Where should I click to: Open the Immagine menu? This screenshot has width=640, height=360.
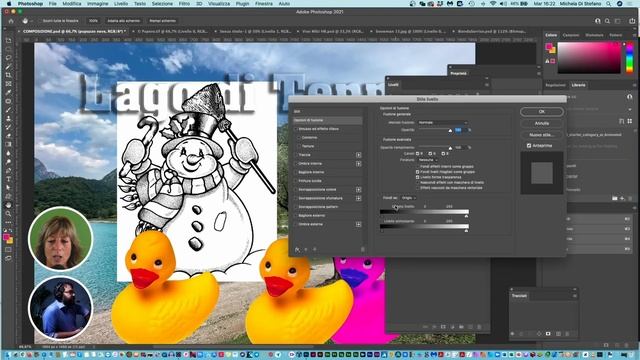pyautogui.click(x=98, y=4)
